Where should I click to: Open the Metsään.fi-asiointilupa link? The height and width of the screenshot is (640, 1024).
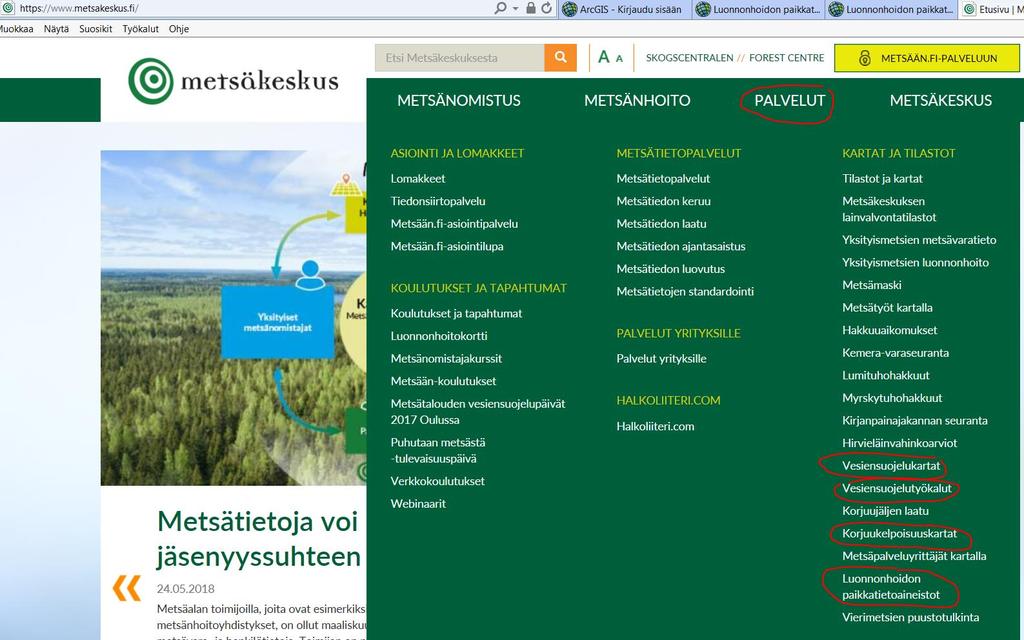point(447,246)
